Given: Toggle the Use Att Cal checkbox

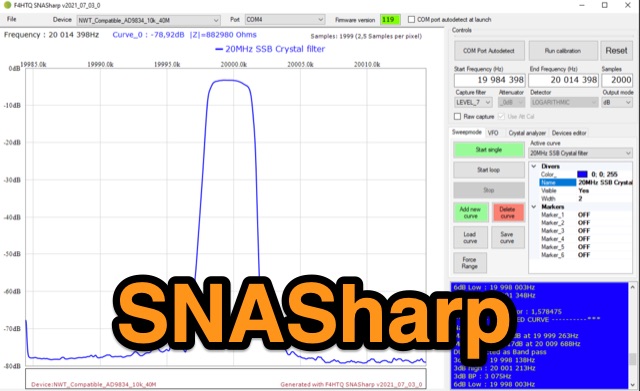Looking at the screenshot, I should pyautogui.click(x=501, y=117).
